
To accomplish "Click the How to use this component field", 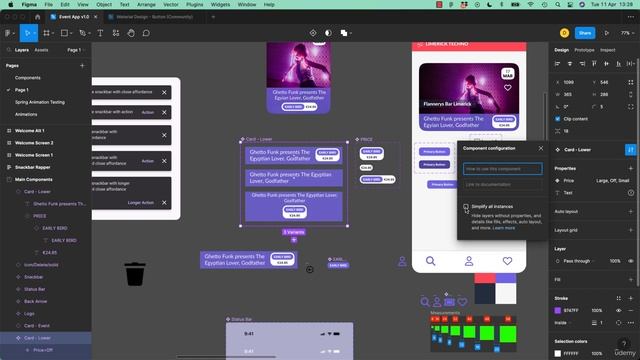I will 502,169.
